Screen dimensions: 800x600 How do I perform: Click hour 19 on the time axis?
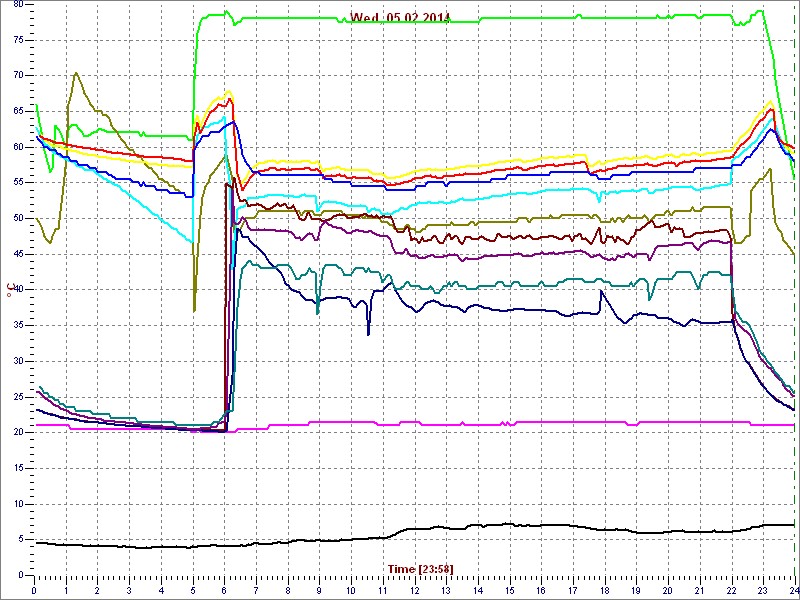637,590
